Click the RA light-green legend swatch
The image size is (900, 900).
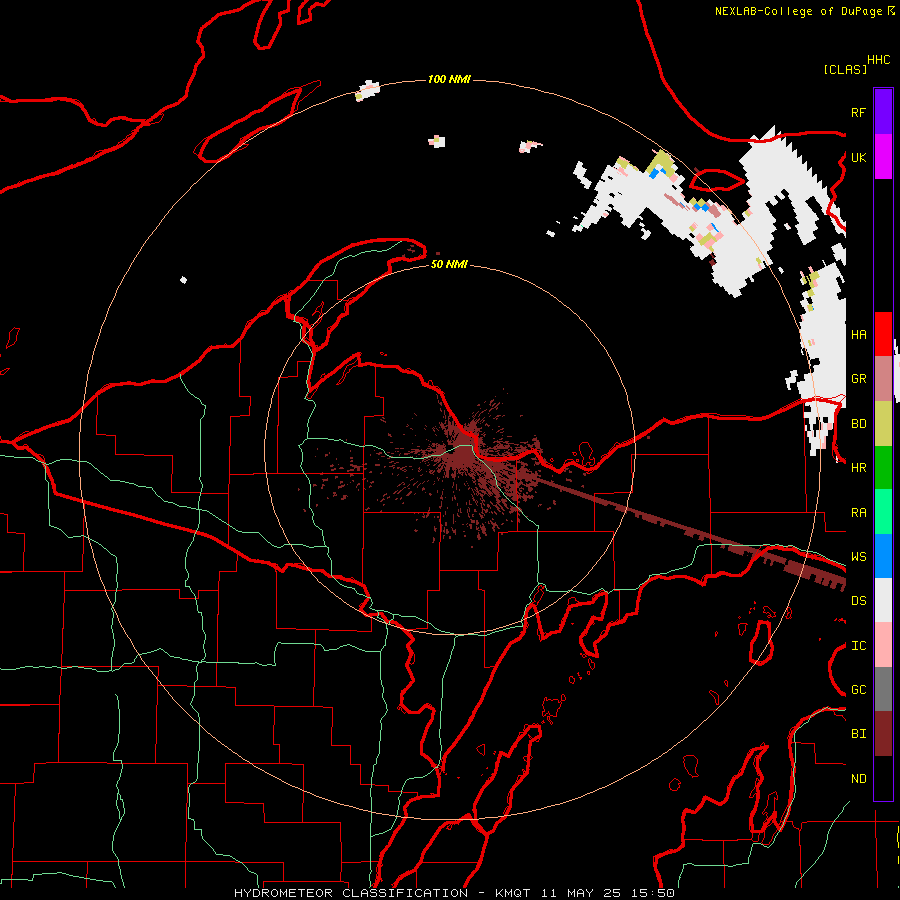point(883,512)
